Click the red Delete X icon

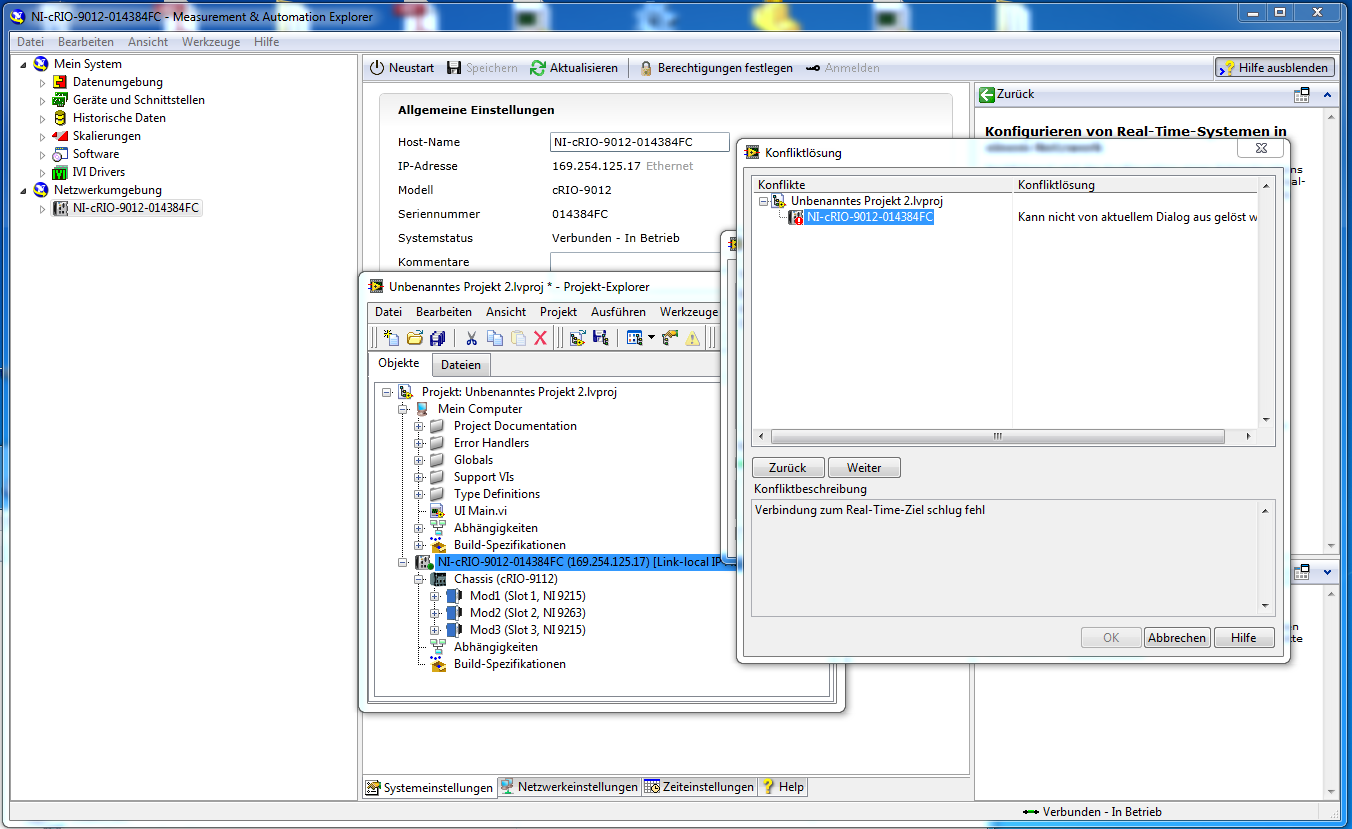540,338
